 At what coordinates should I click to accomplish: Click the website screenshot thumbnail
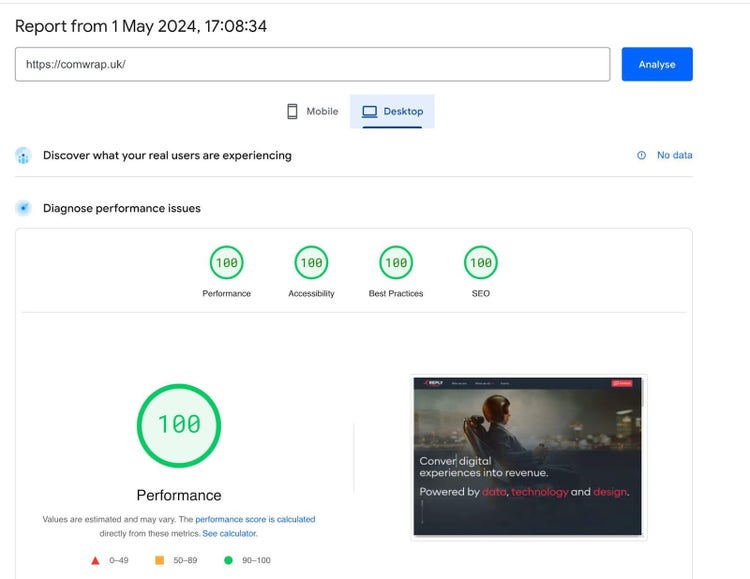tap(528, 457)
